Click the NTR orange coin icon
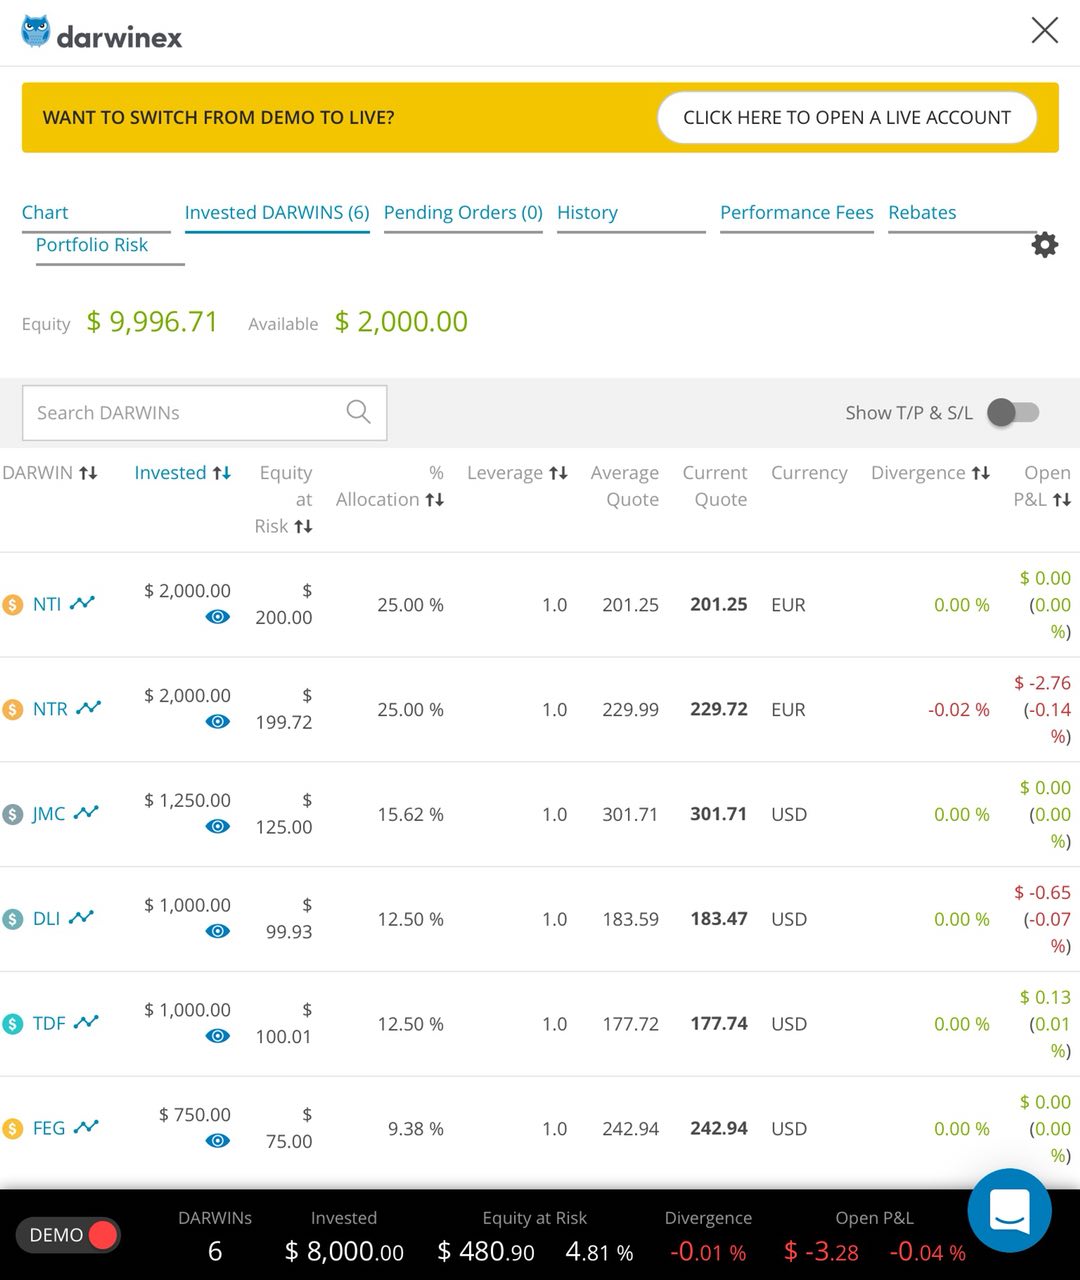The width and height of the screenshot is (1080, 1280). point(12,710)
